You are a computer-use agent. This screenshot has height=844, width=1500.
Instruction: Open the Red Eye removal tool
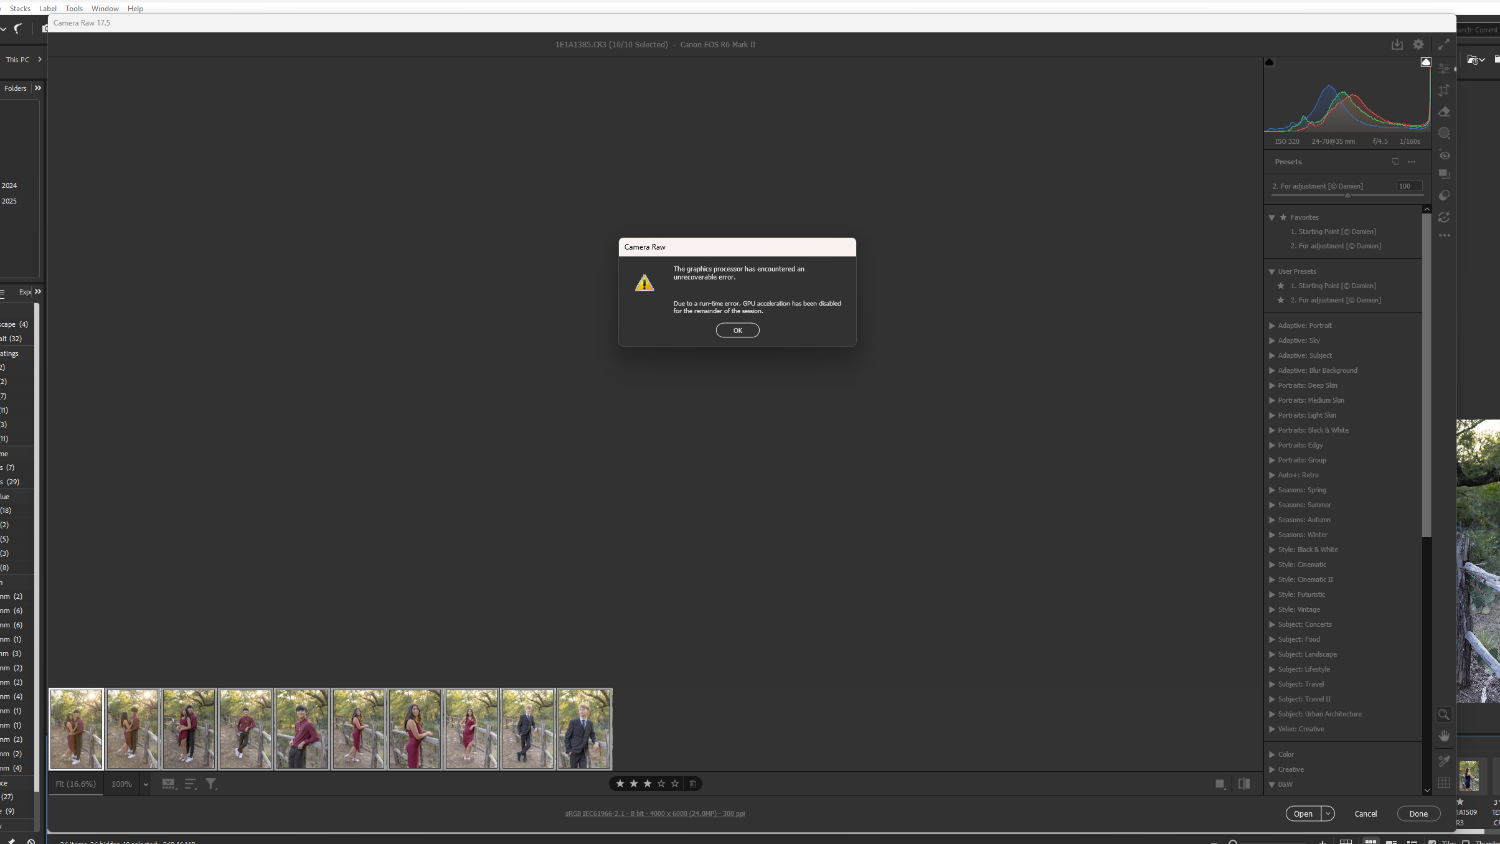pos(1444,155)
